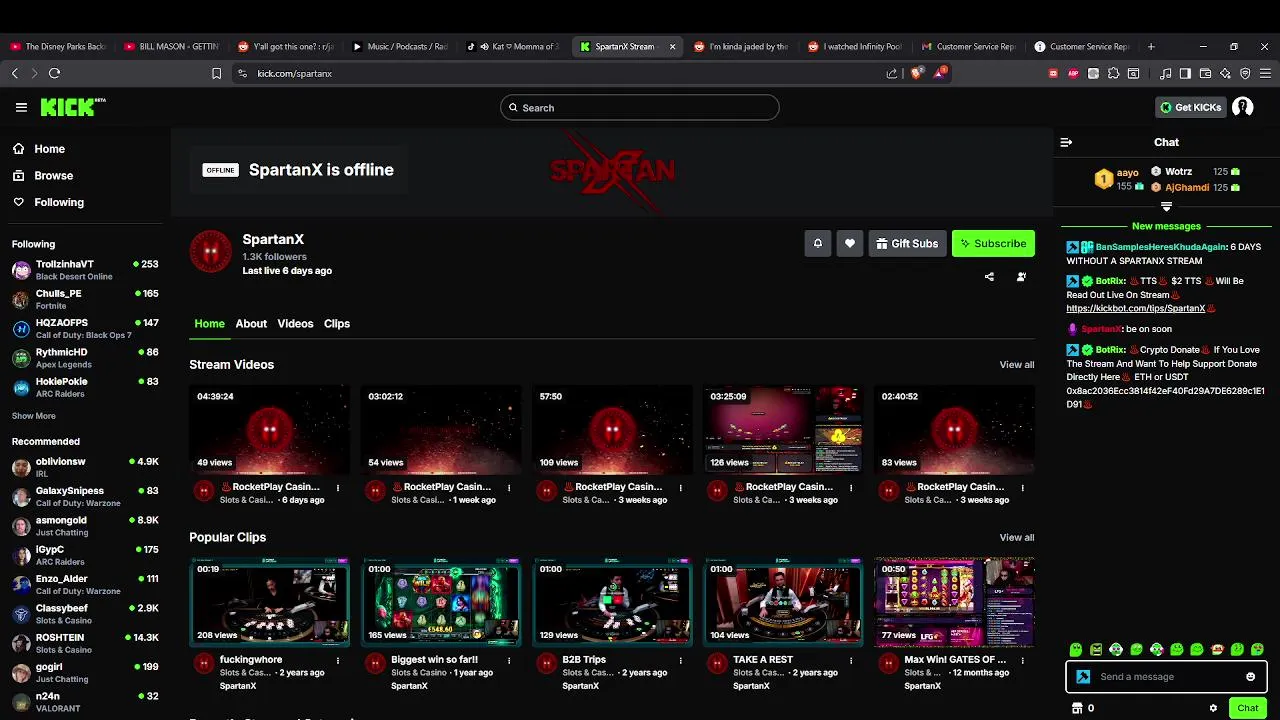This screenshot has width=1280, height=720.
Task: Switch to the Videos tab
Action: pyautogui.click(x=295, y=323)
